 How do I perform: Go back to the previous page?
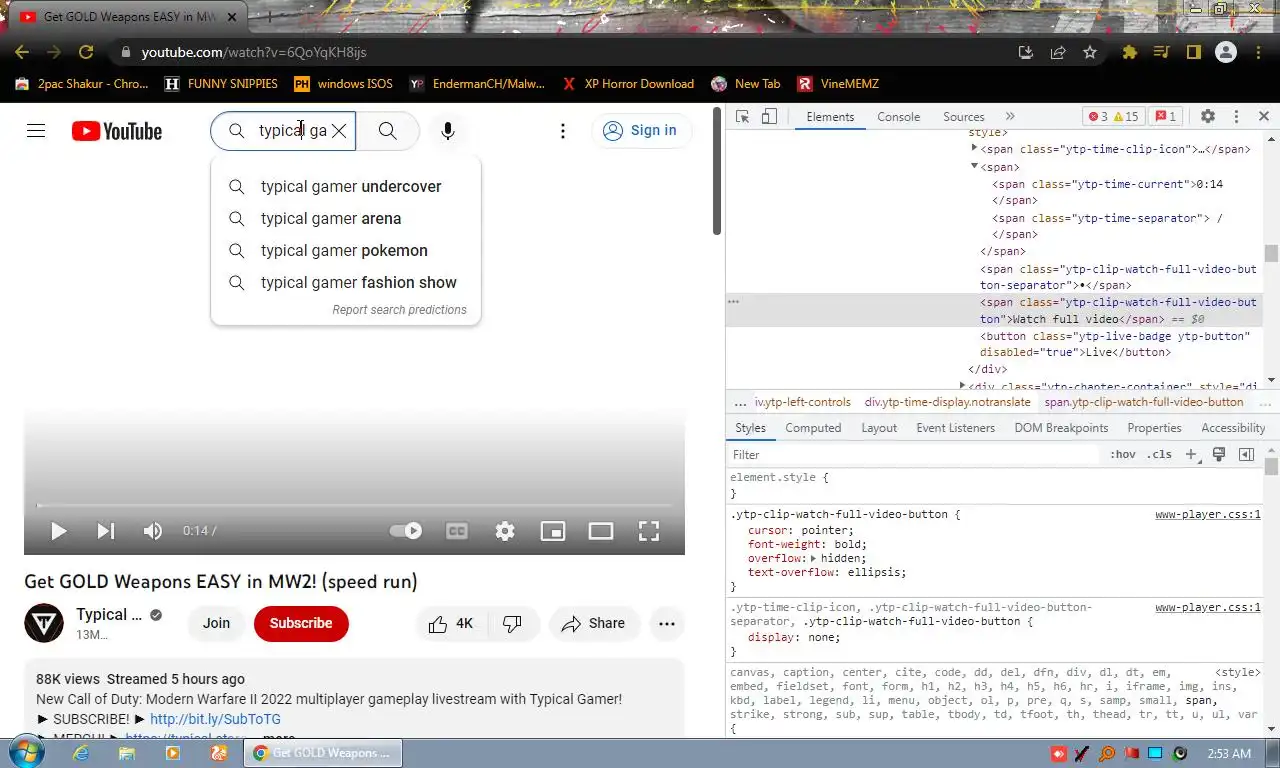22,52
